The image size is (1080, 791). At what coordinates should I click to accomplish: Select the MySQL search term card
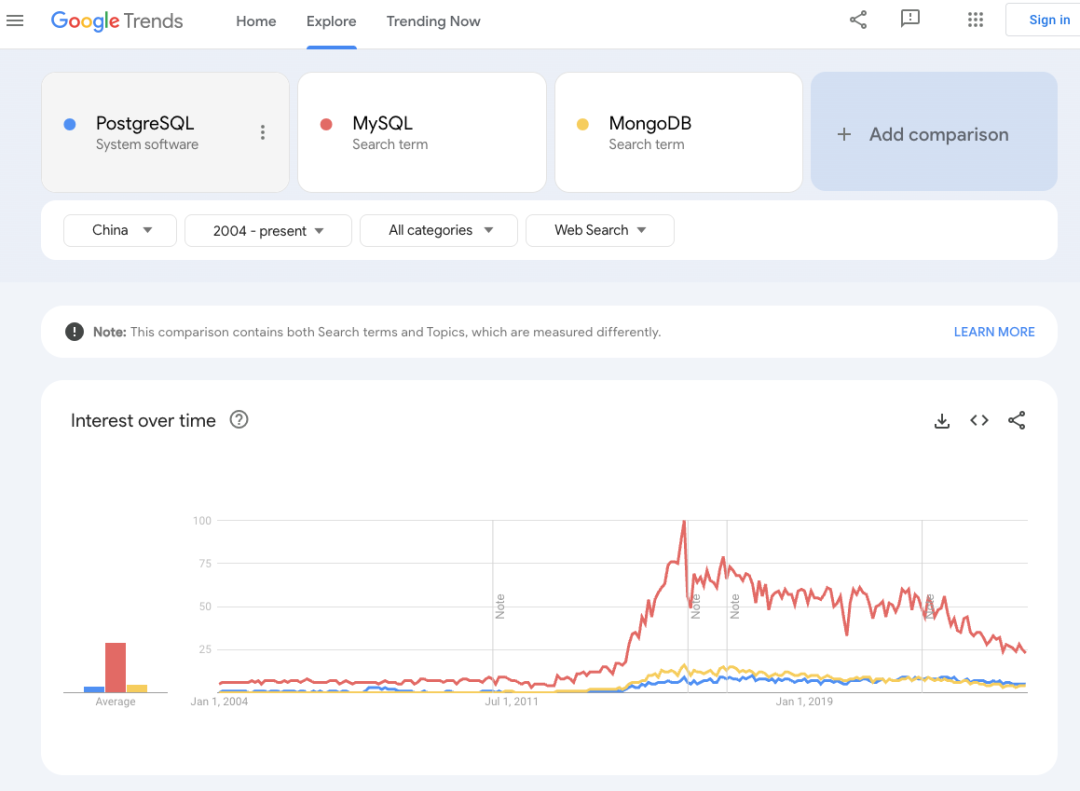[422, 132]
